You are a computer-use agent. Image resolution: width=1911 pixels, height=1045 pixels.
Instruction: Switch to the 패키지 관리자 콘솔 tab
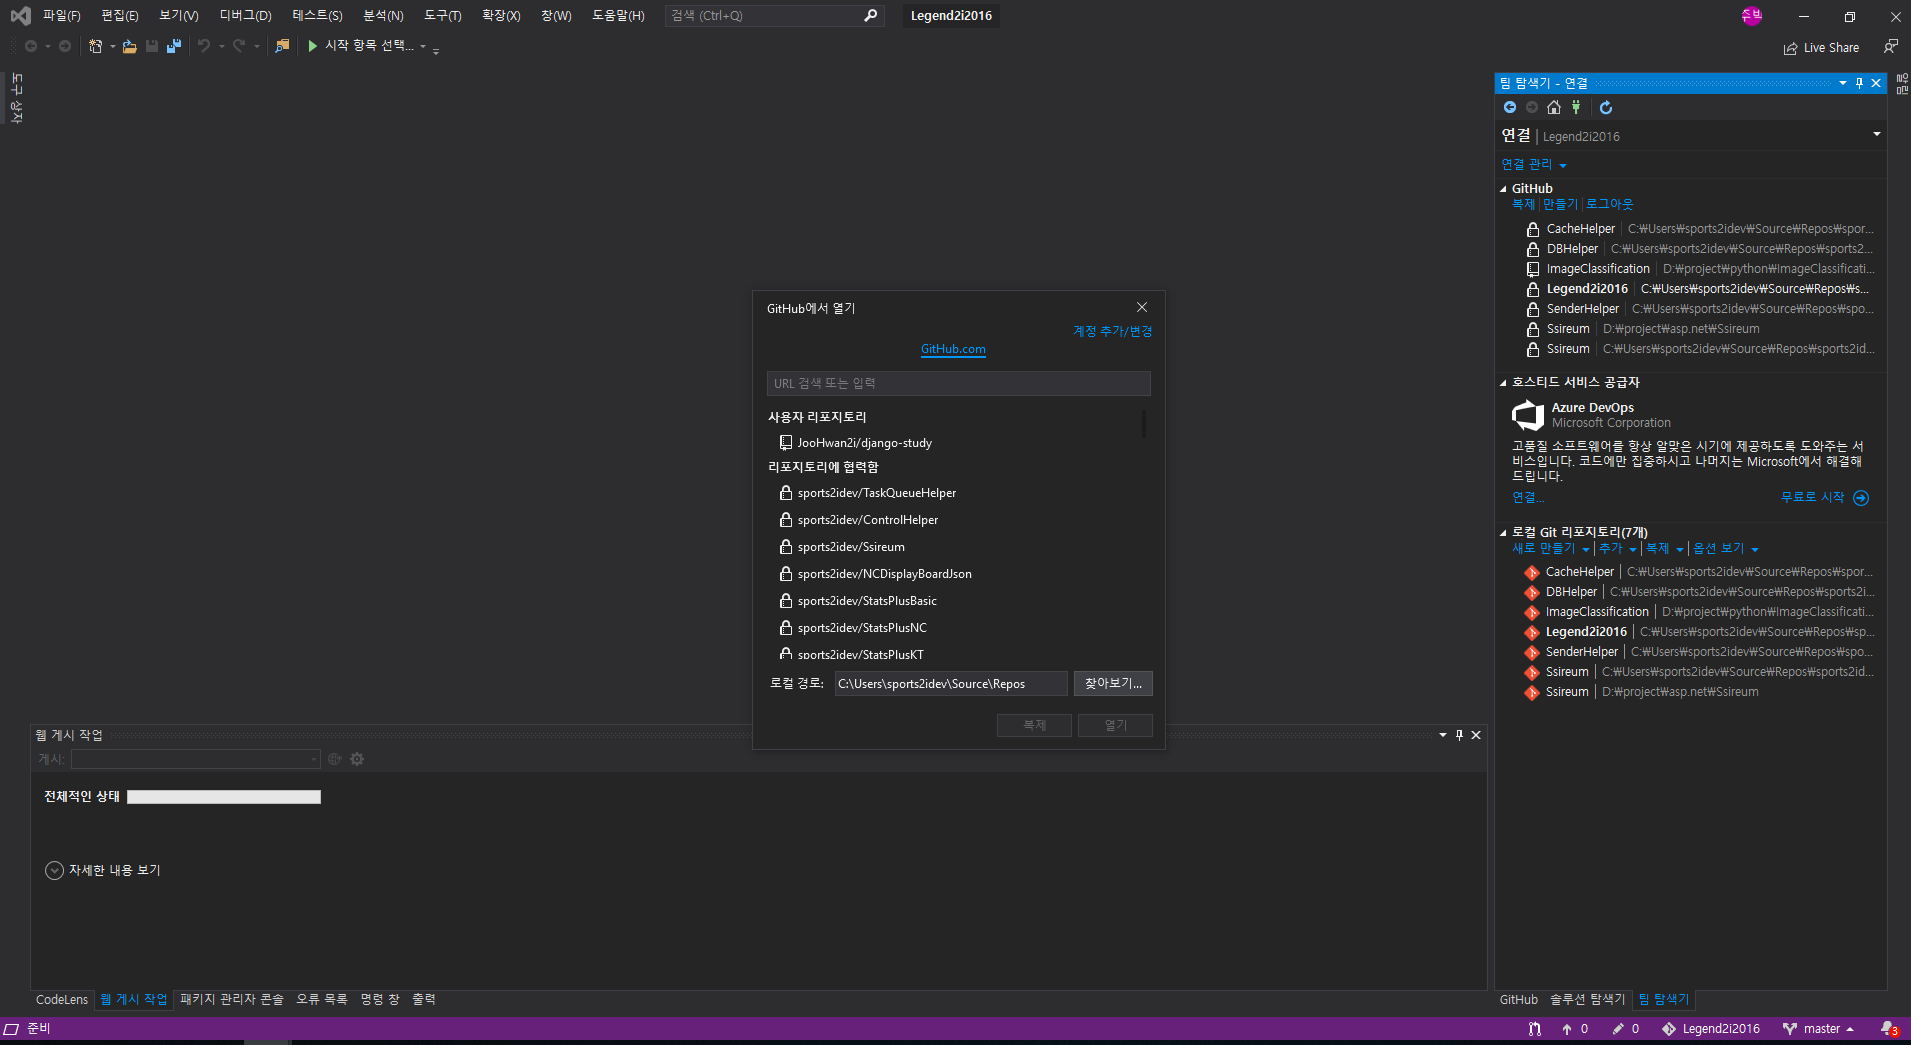point(232,999)
